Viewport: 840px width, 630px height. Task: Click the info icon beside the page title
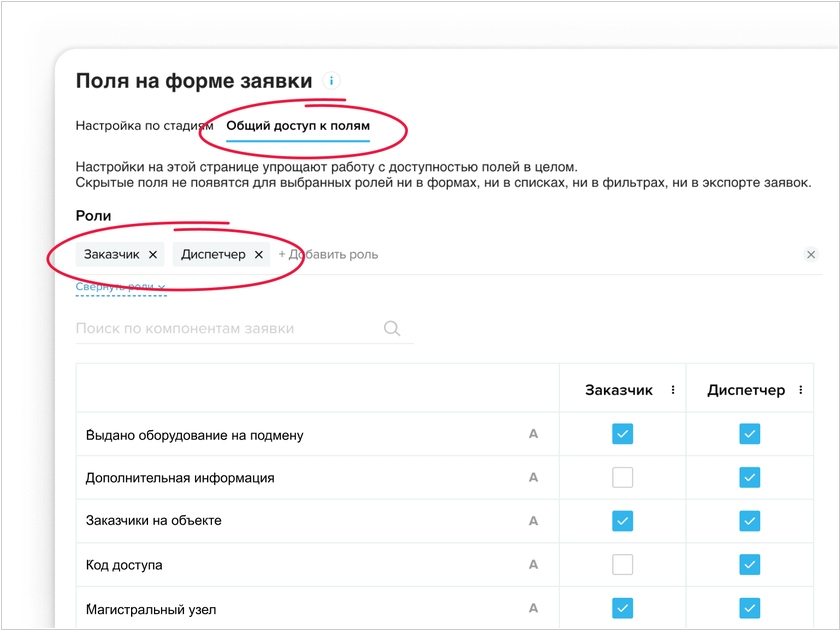tap(332, 81)
